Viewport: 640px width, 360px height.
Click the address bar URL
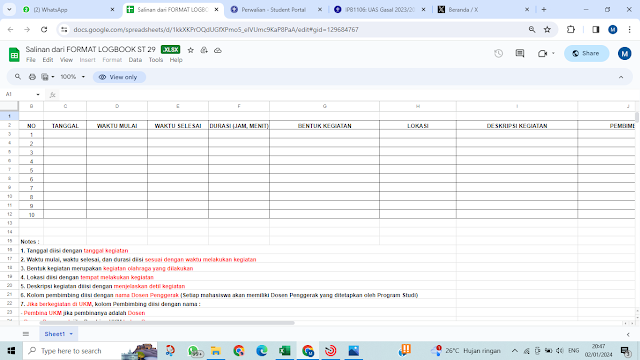pyautogui.click(x=216, y=29)
